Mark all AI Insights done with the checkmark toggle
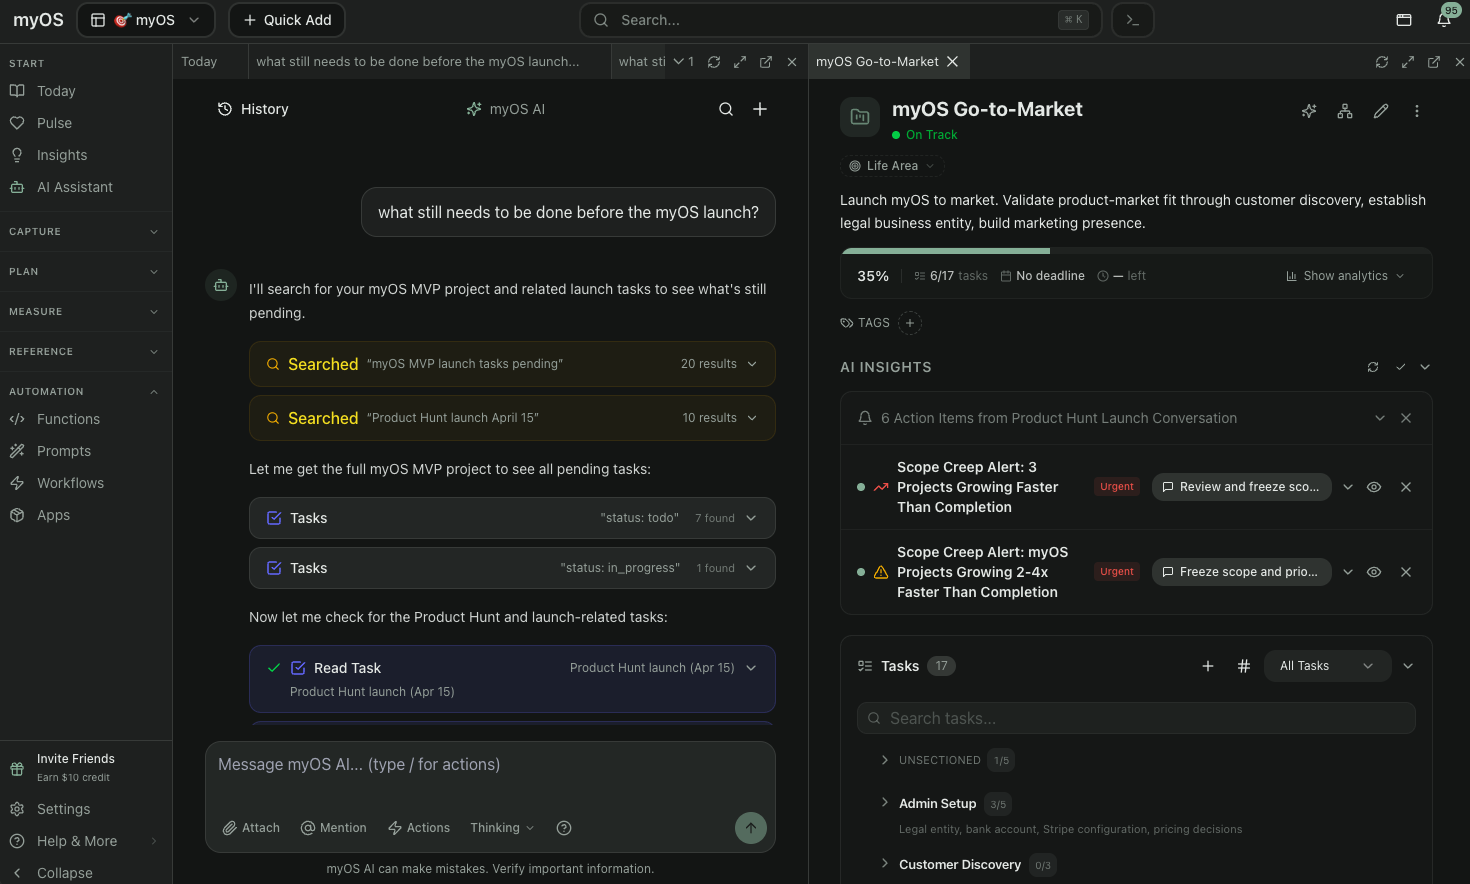Image resolution: width=1470 pixels, height=884 pixels. pyautogui.click(x=1400, y=367)
